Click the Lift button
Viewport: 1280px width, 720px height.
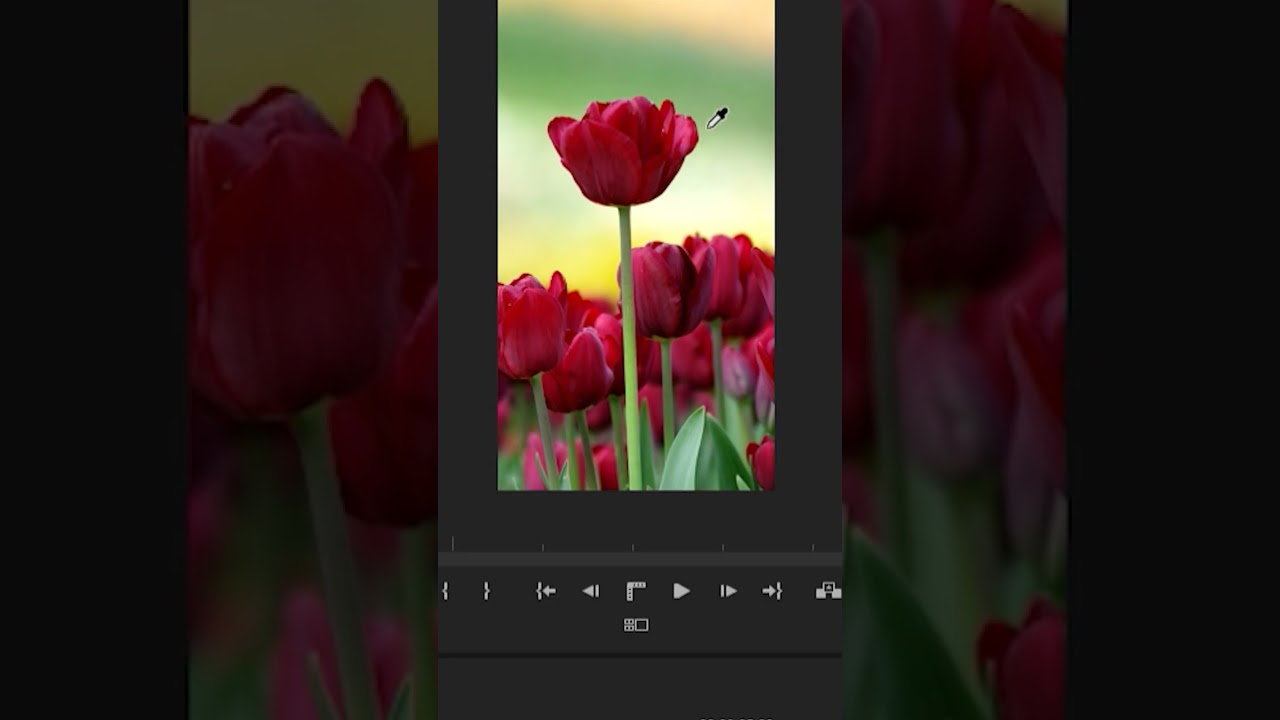[x=828, y=591]
